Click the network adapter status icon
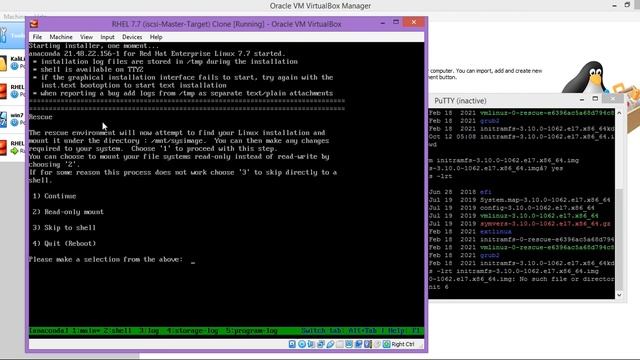The width and height of the screenshot is (640, 360). pyautogui.click(x=320, y=344)
